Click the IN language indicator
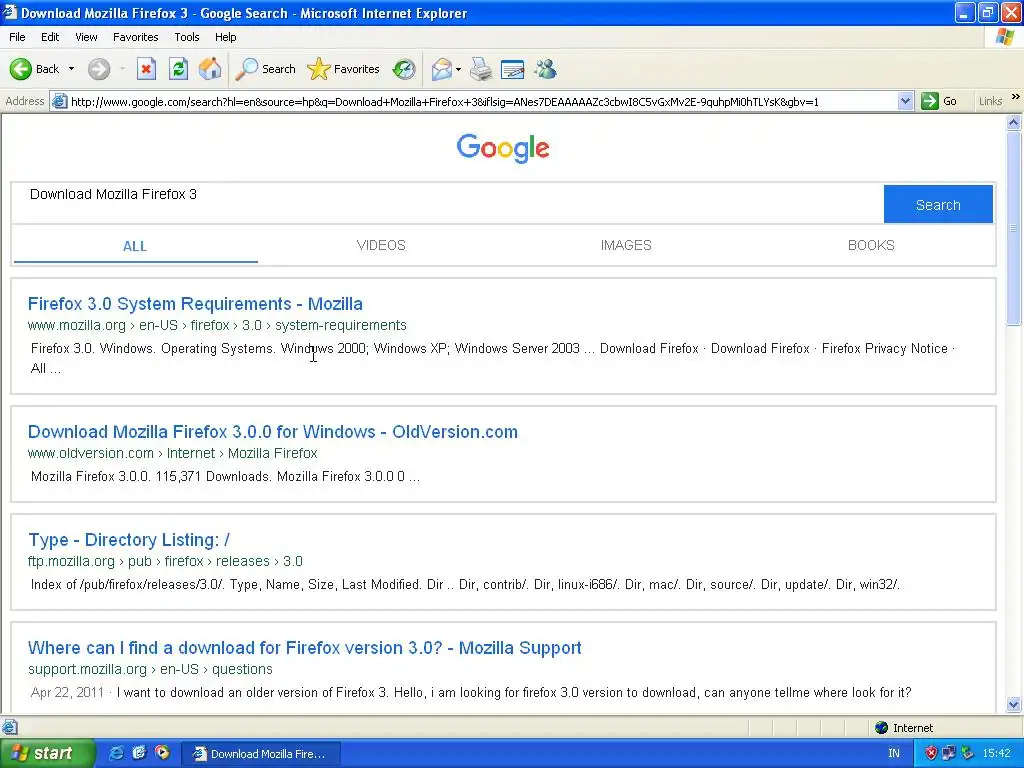The image size is (1024, 768). [x=894, y=753]
